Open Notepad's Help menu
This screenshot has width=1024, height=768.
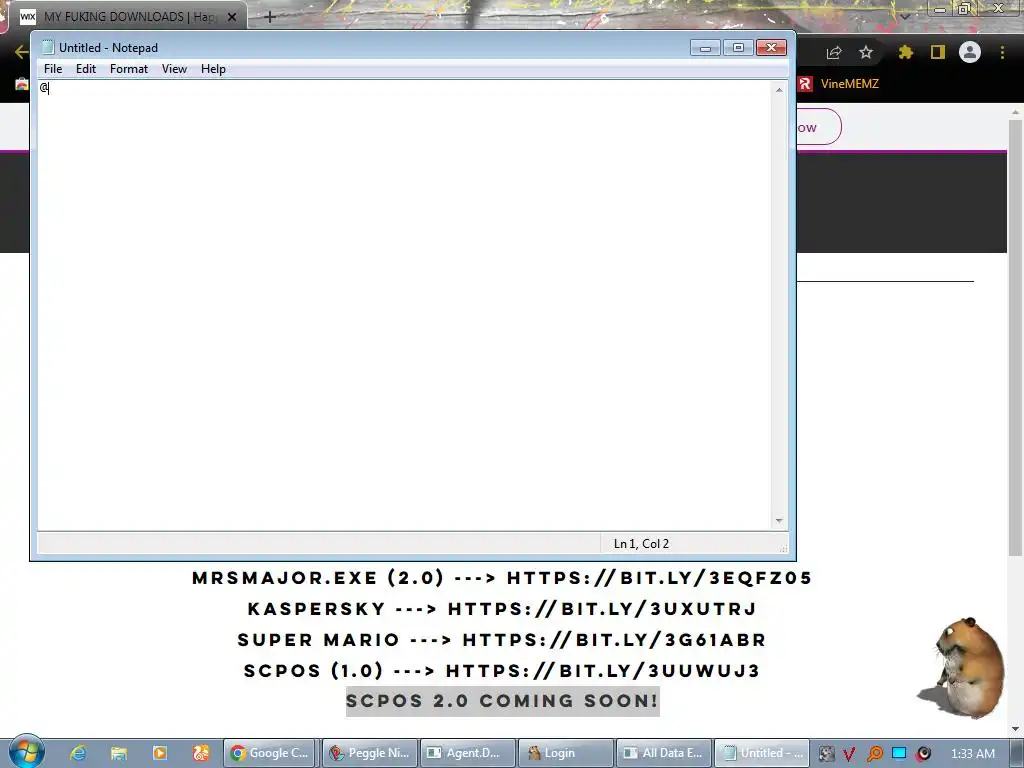pyautogui.click(x=213, y=69)
